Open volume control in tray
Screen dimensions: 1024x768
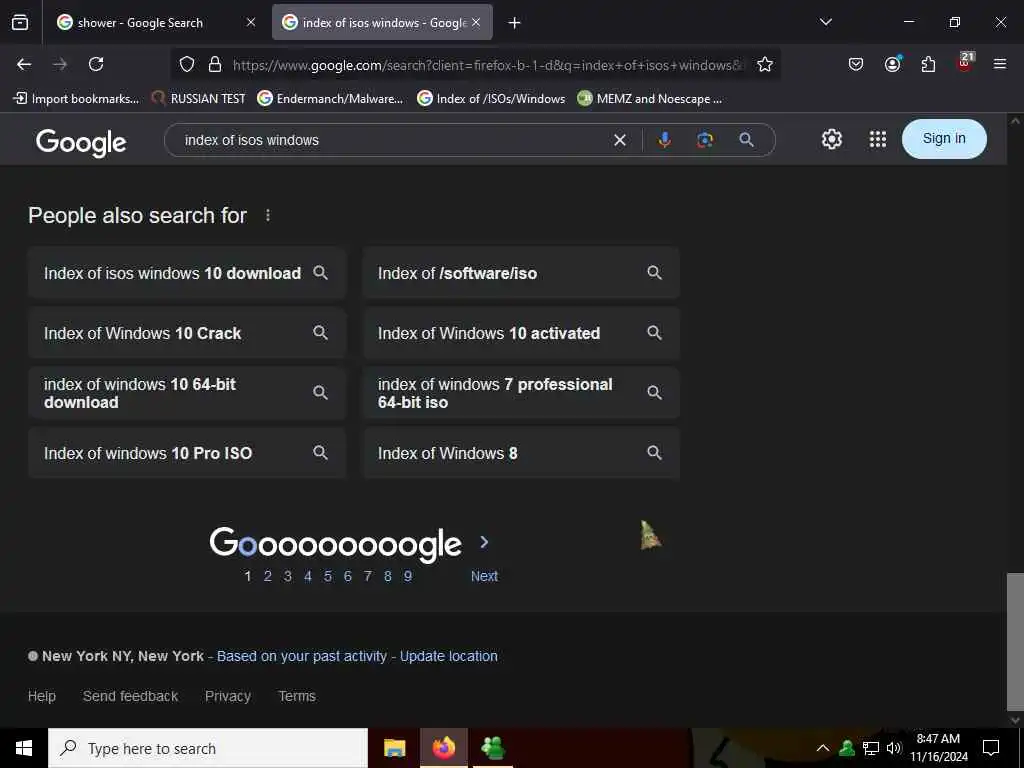coord(893,748)
